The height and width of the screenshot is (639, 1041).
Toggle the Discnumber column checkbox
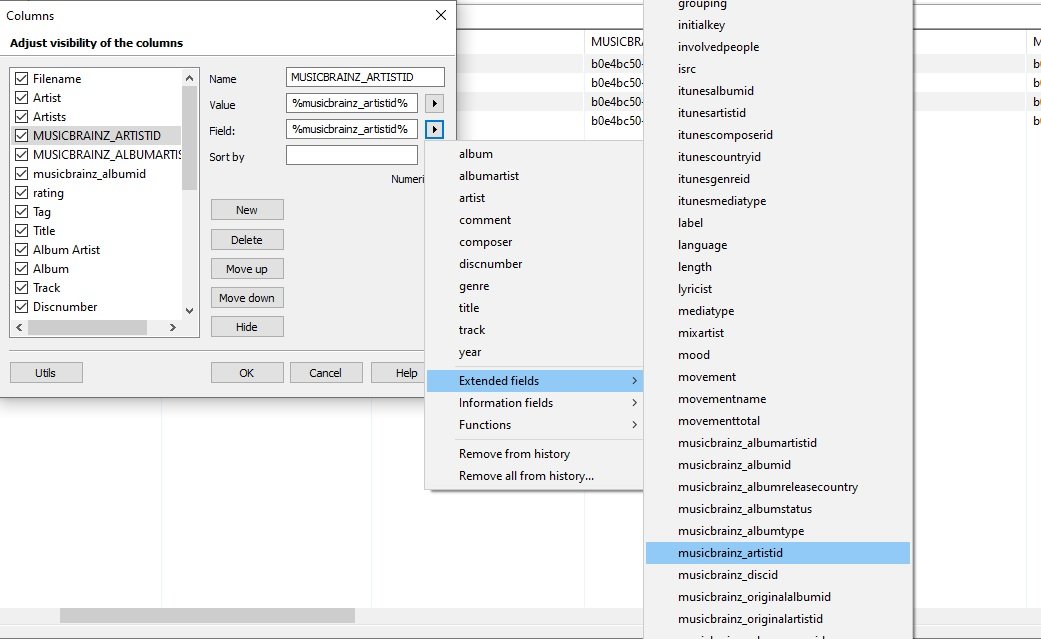[21, 307]
